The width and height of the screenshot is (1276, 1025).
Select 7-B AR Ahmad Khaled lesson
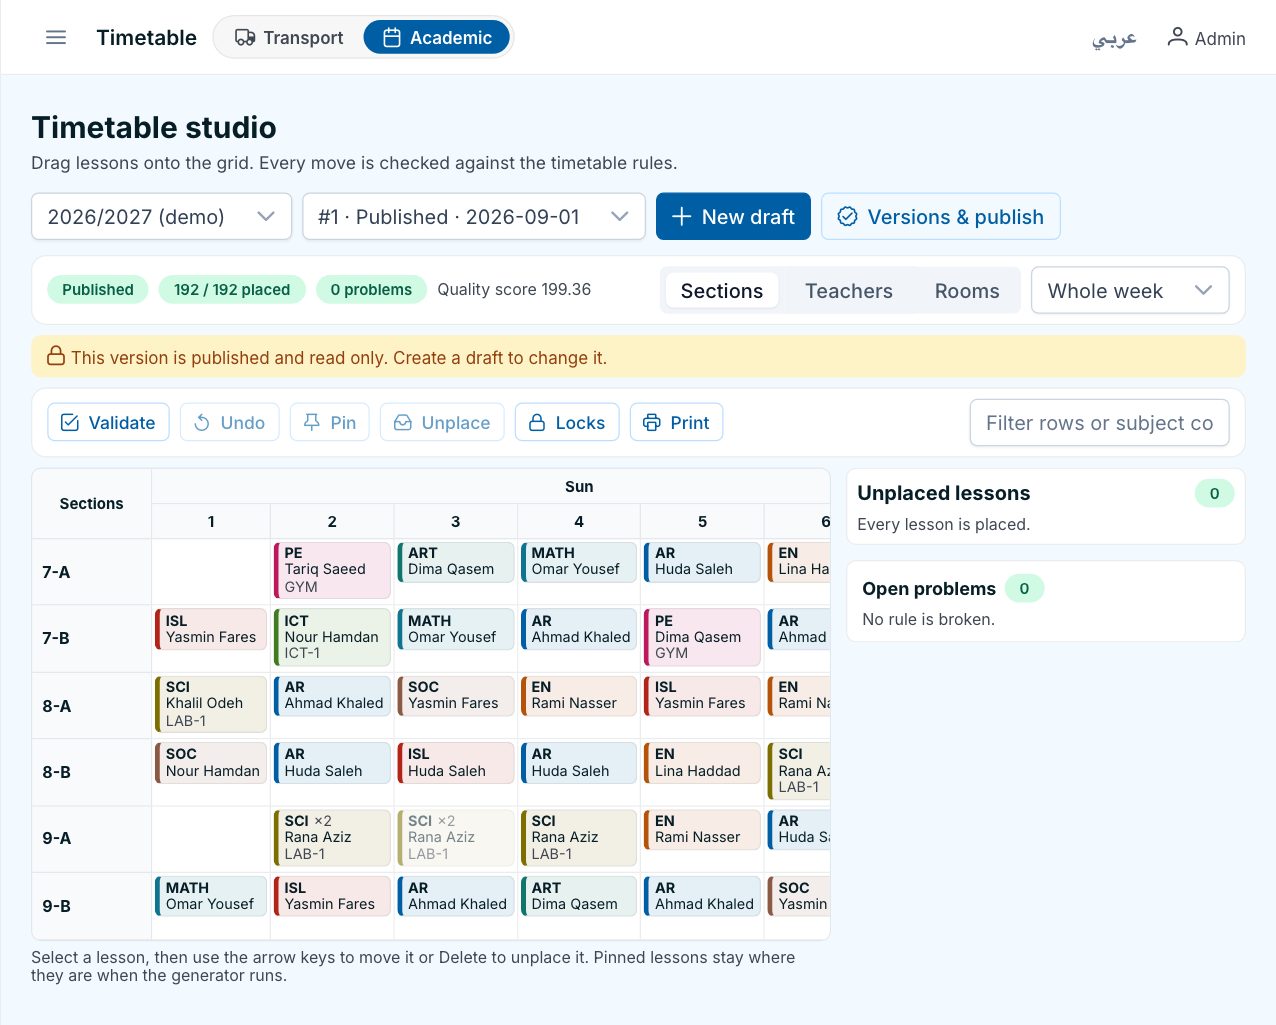579,629
